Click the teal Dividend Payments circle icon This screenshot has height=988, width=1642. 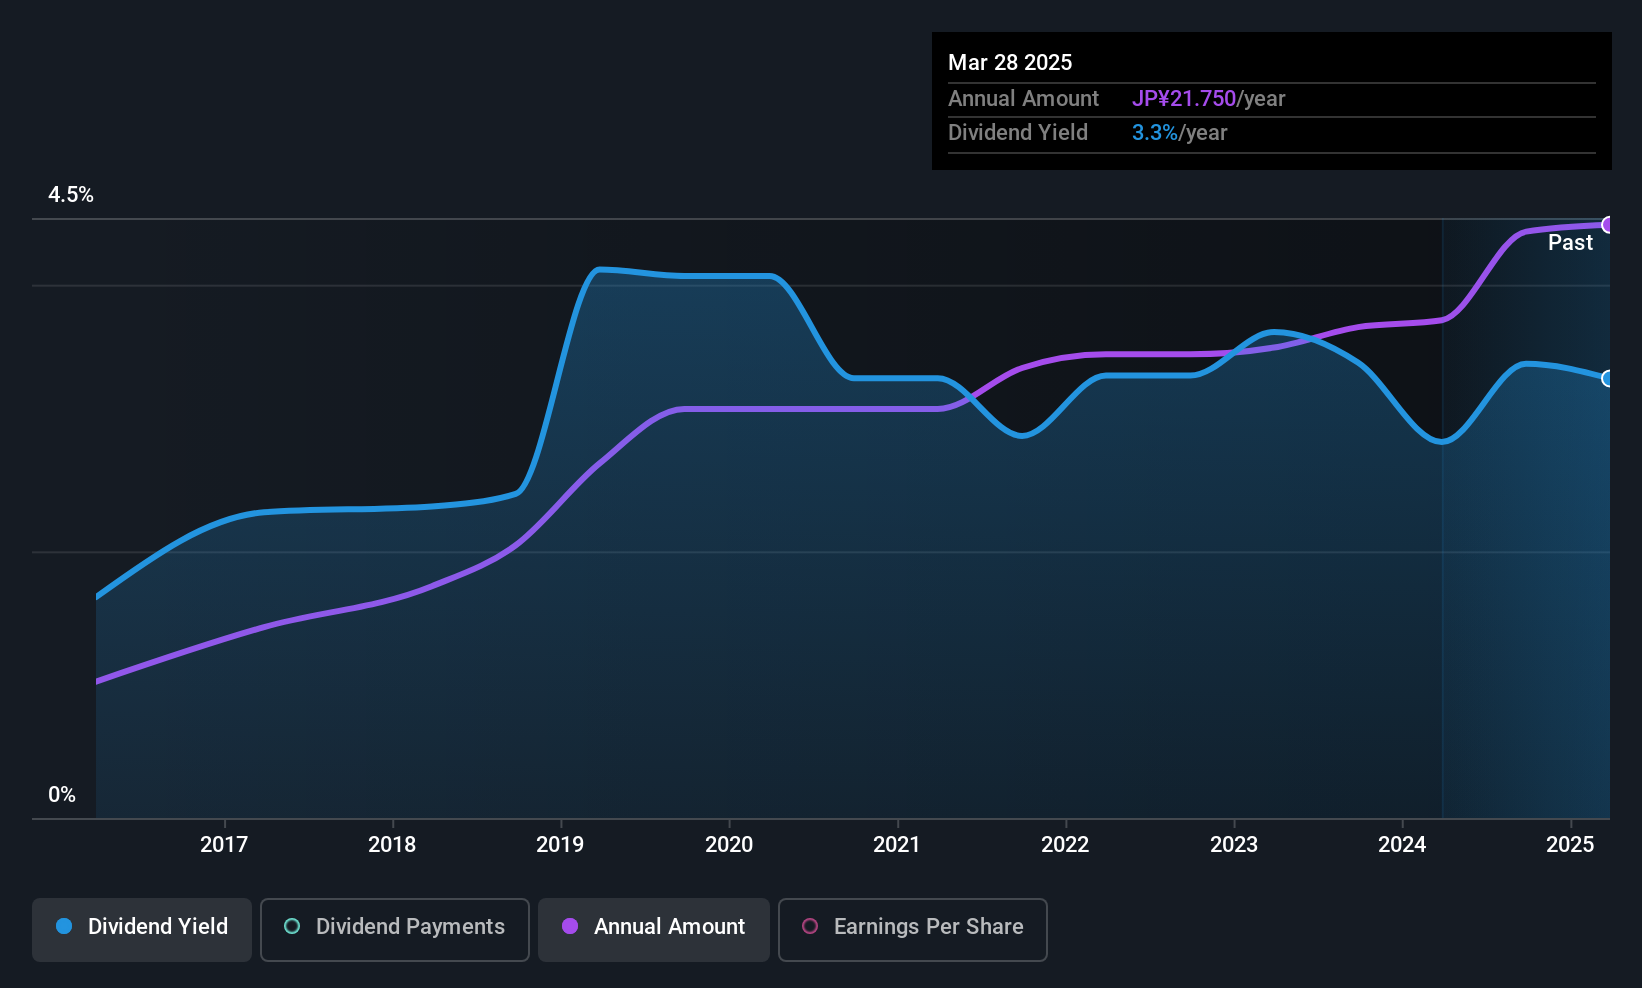tap(292, 926)
